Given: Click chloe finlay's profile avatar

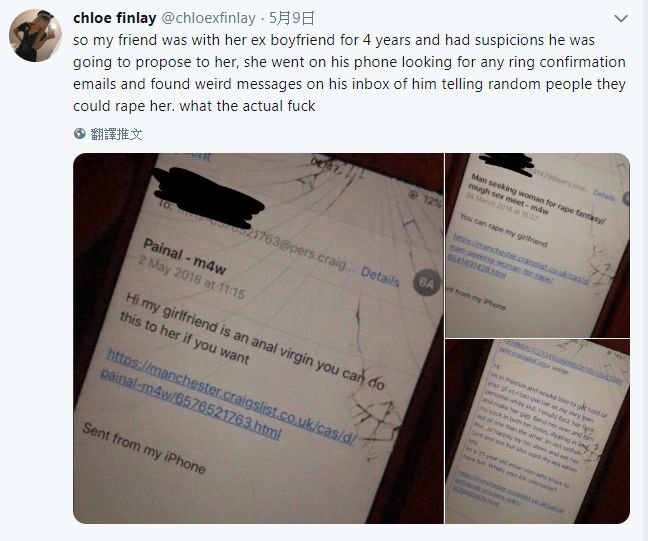Looking at the screenshot, I should click(35, 36).
